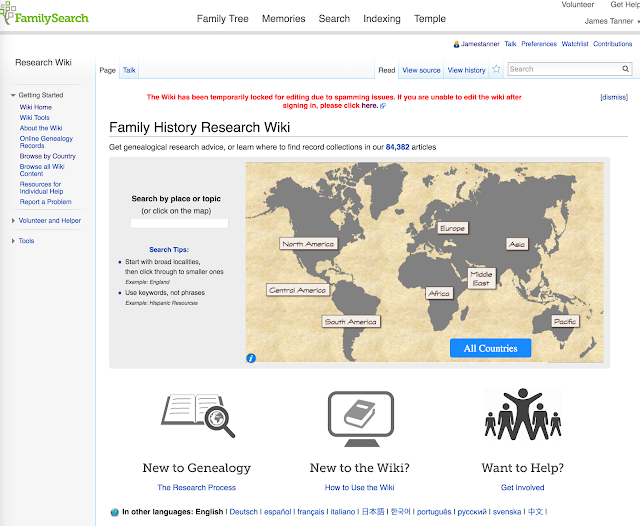This screenshot has width=640, height=526.
Task: Open Online Genealogy Records link
Action: (x=46, y=142)
